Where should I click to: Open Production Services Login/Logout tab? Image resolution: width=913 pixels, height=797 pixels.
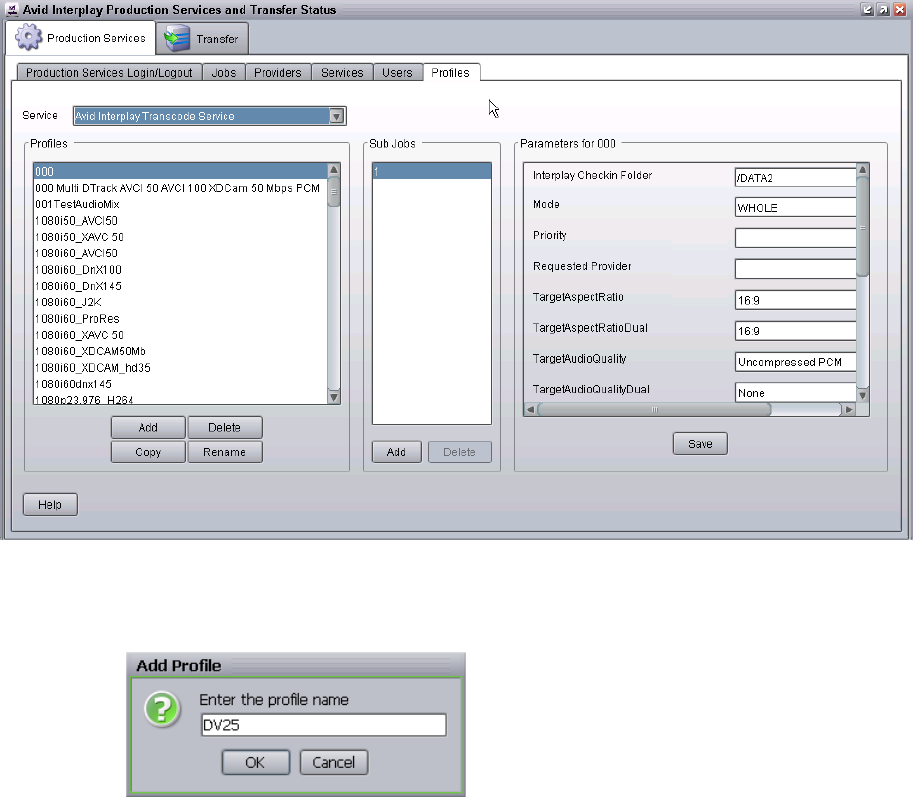tap(109, 72)
